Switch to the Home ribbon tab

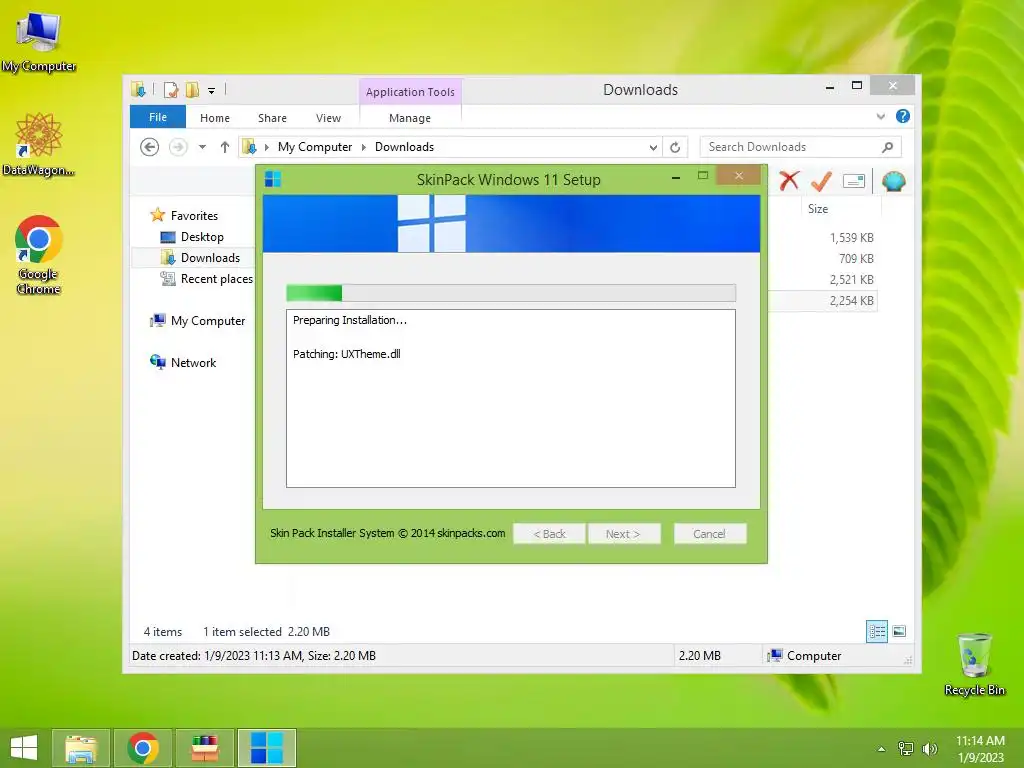click(215, 118)
